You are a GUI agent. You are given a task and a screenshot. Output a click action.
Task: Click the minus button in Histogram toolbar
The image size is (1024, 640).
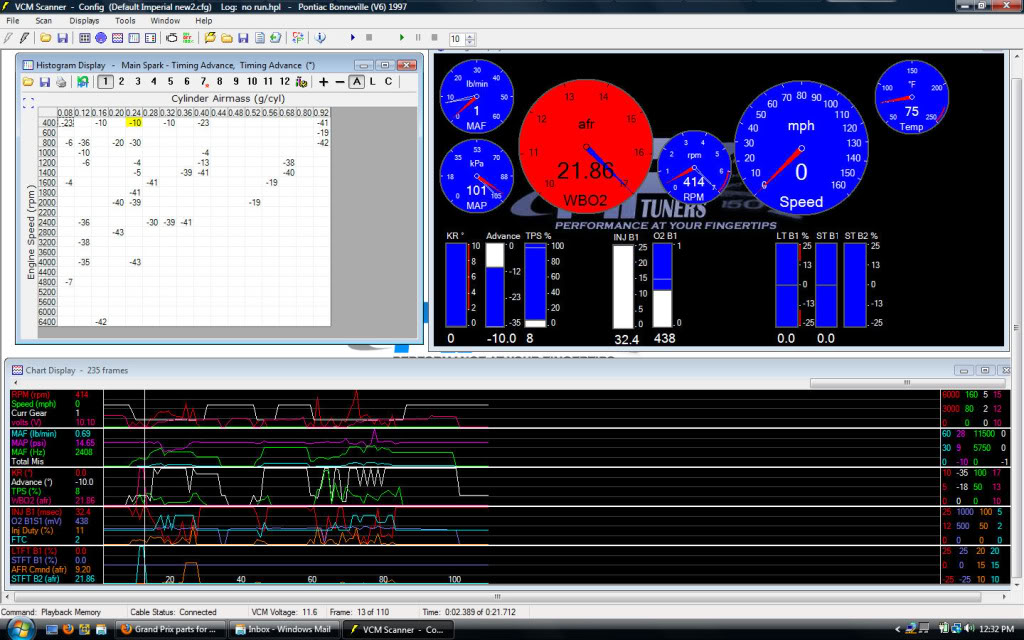(340, 82)
